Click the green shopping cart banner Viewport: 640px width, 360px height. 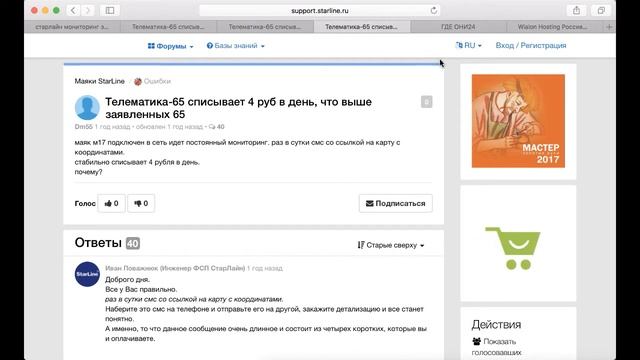point(513,248)
